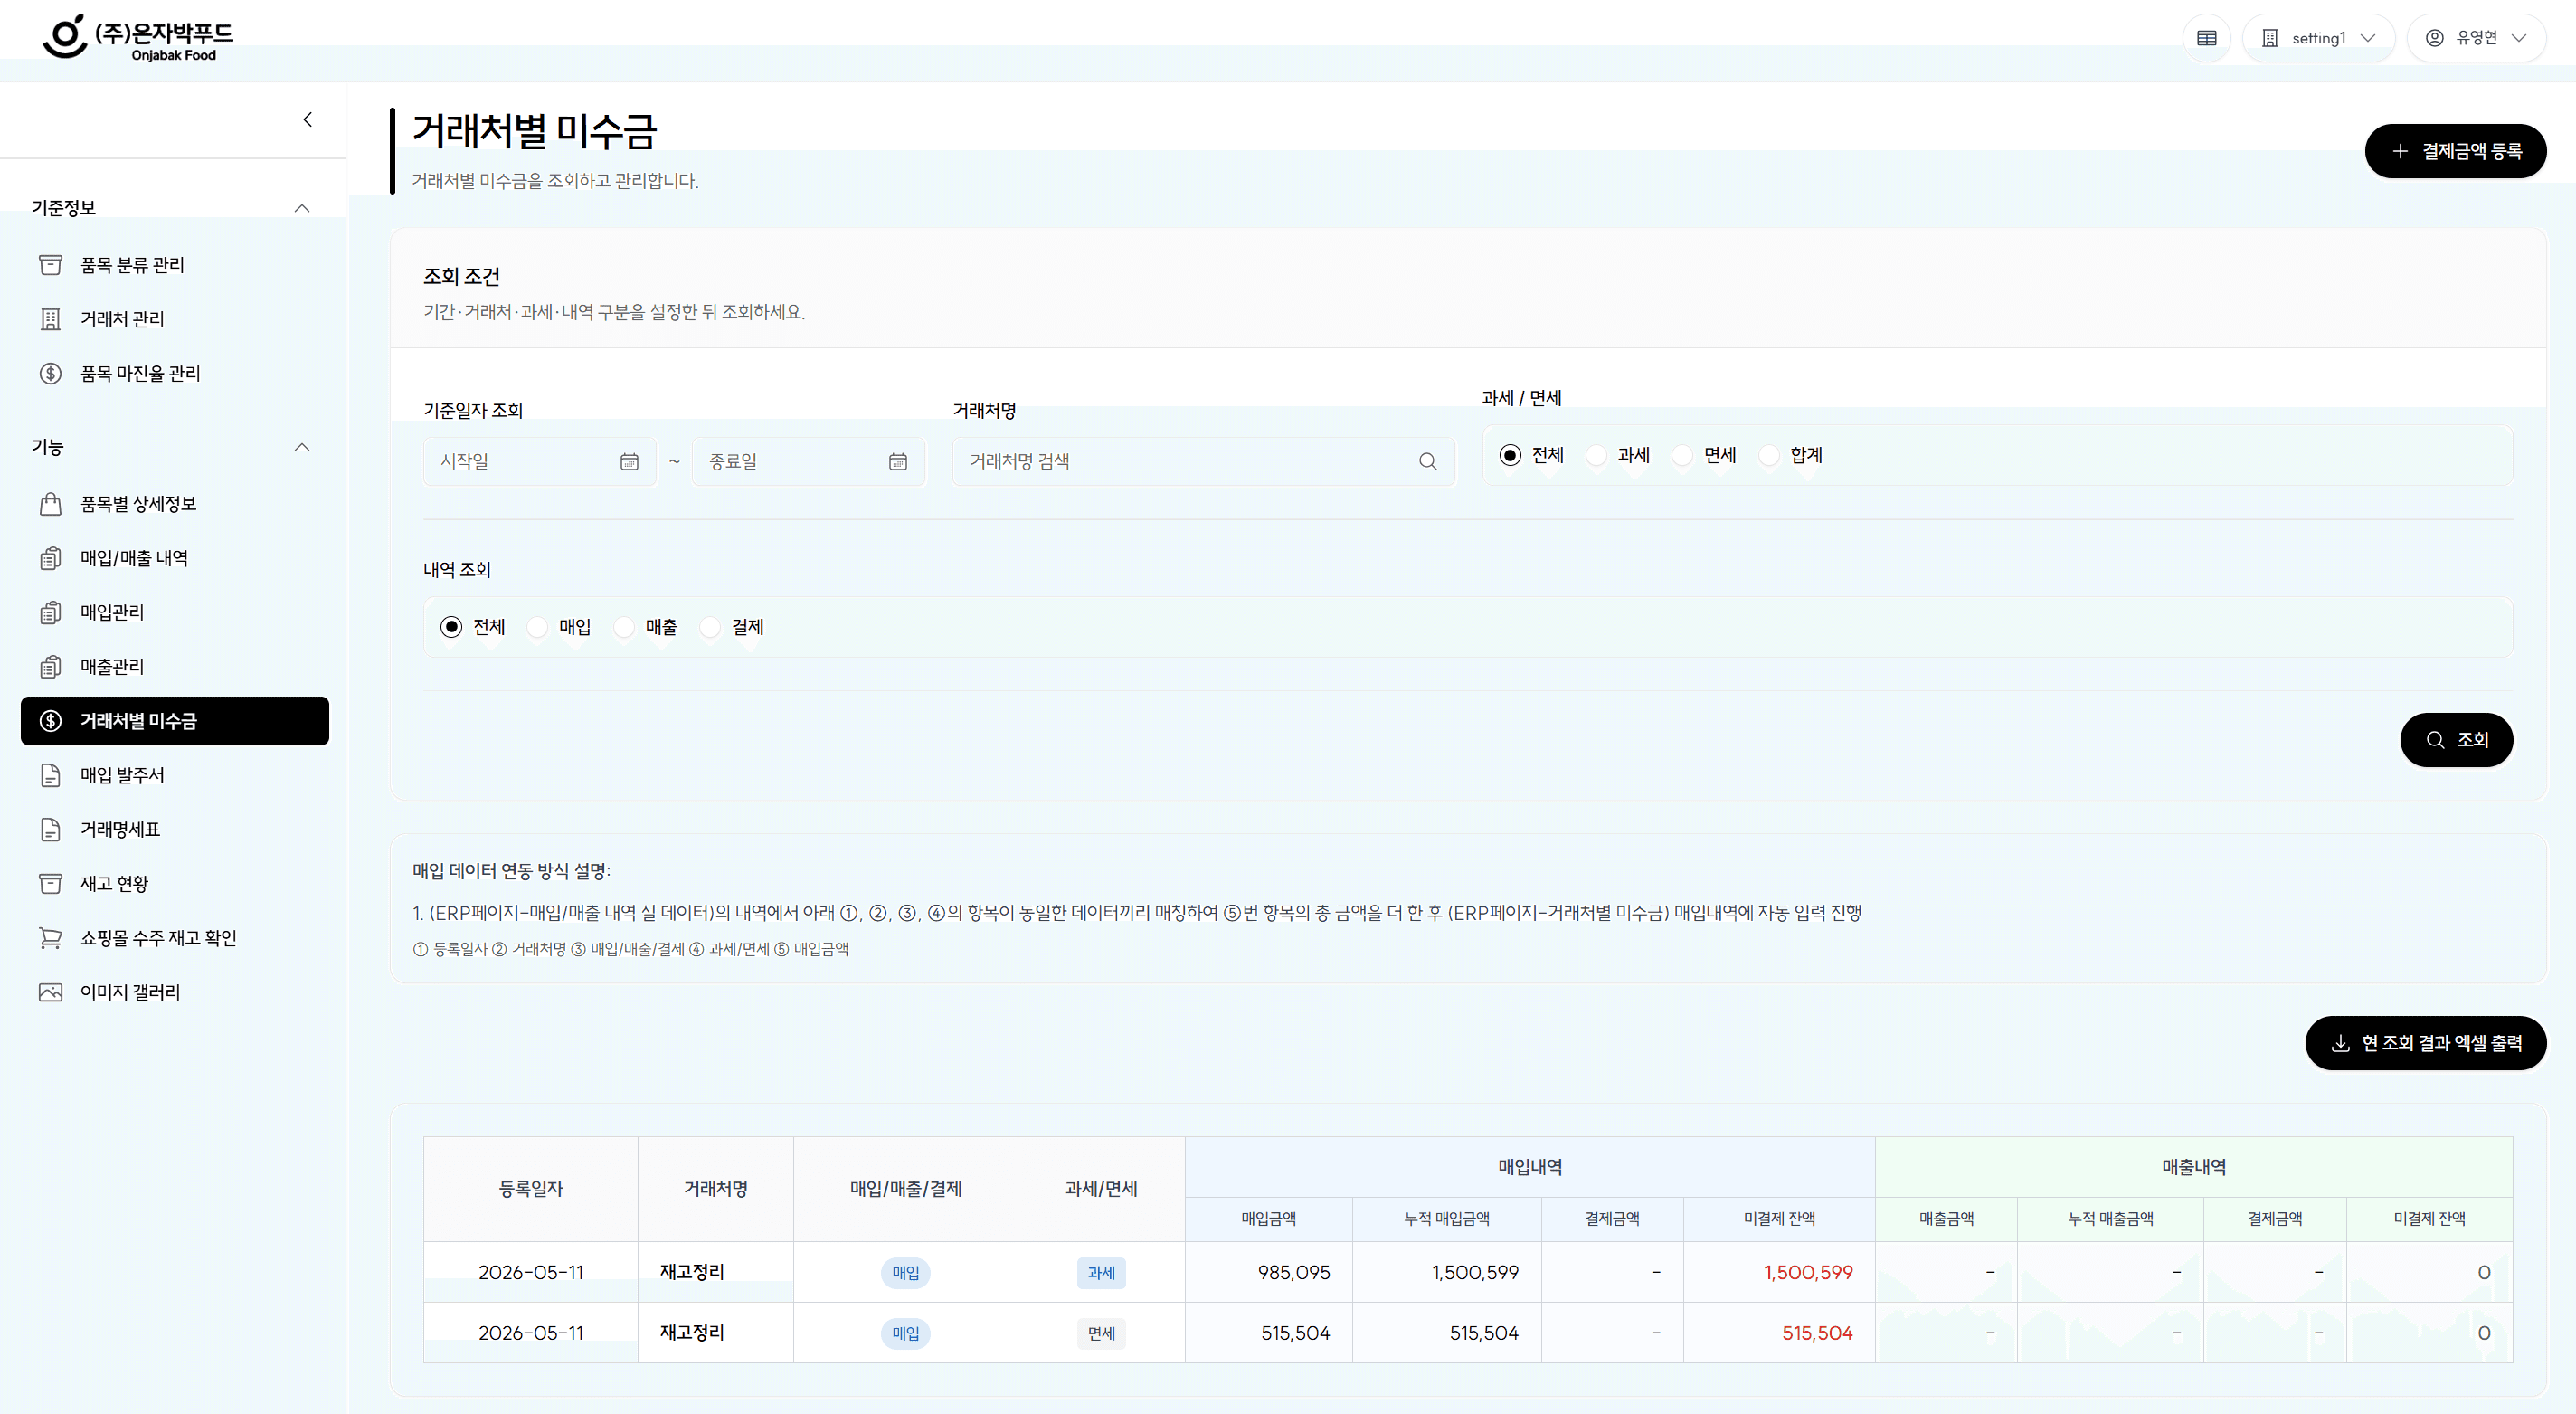
Task: Select the 매입 radio in 내역 조회
Action: coord(537,627)
